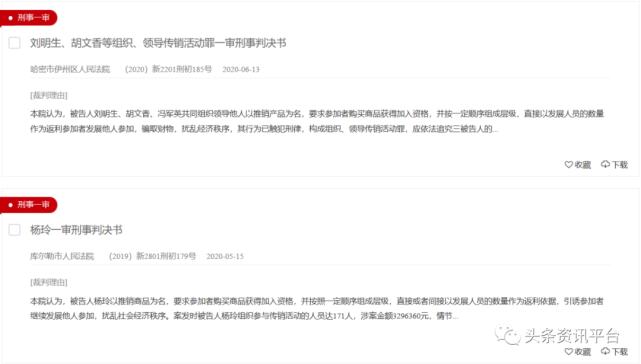The width and height of the screenshot is (641, 364).
Task: Click cloud download icon on 杨玲 case card
Action: click(x=605, y=351)
